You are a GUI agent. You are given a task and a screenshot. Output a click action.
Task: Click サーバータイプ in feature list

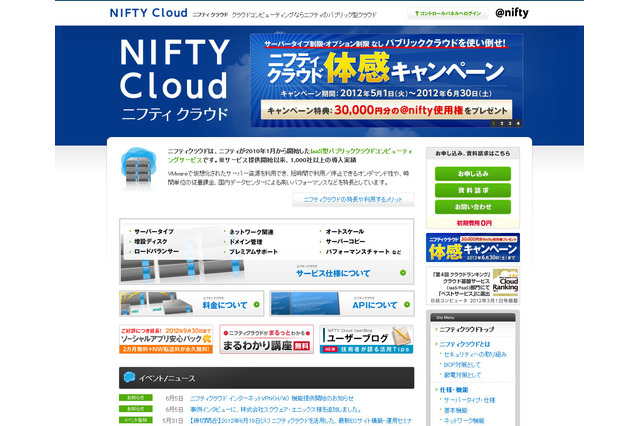154,232
